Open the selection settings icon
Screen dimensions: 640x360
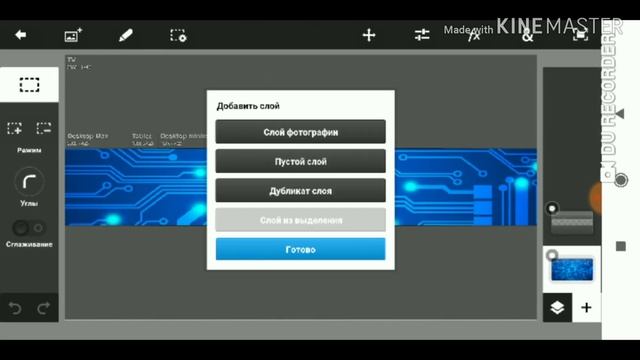pyautogui.click(x=178, y=36)
